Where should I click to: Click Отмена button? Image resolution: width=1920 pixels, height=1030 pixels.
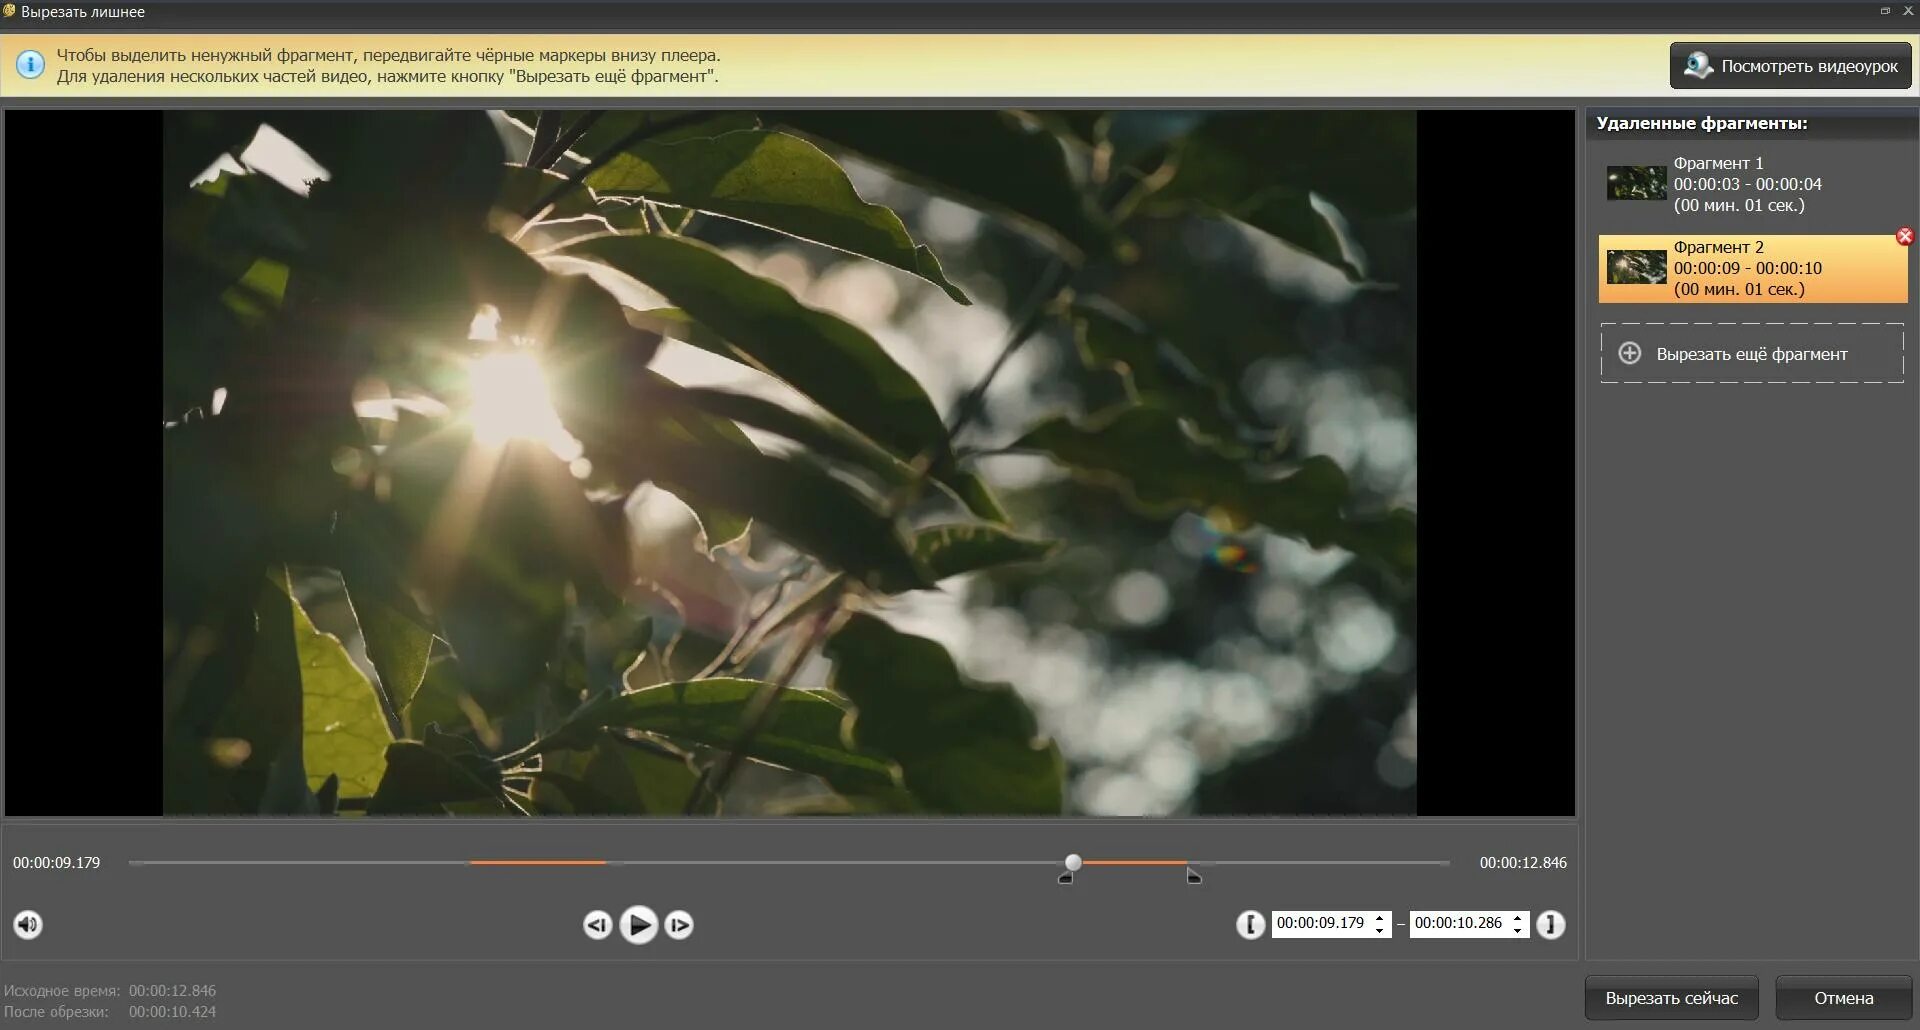(x=1844, y=998)
